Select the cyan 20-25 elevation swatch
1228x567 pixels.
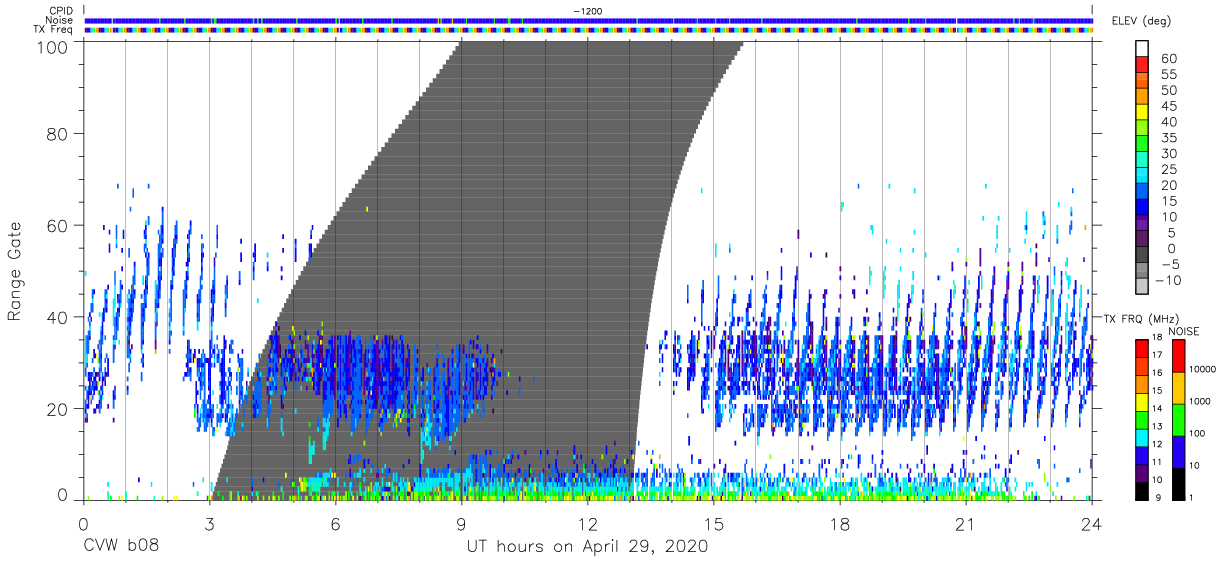point(1143,176)
